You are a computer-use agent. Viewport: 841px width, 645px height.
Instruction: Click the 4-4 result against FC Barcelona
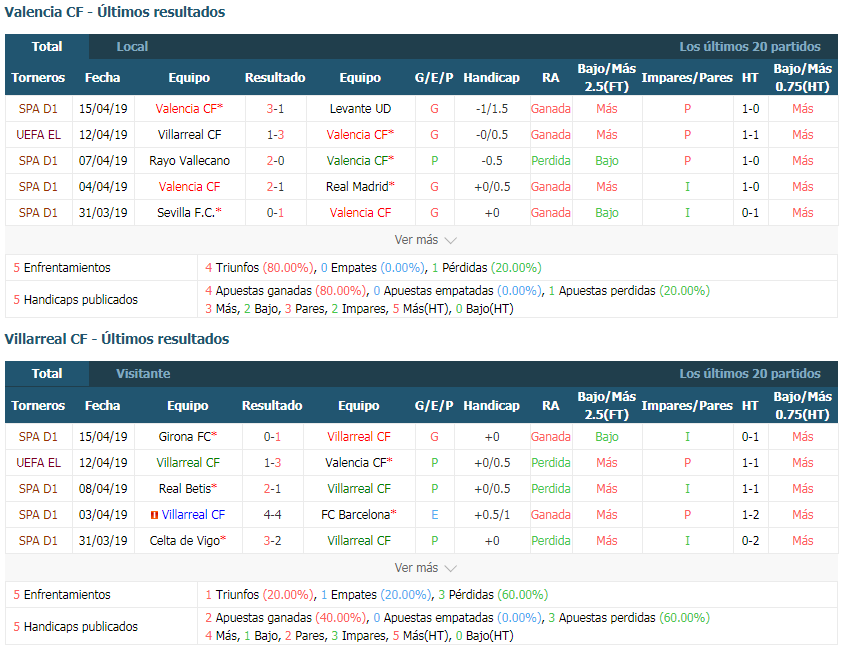272,515
